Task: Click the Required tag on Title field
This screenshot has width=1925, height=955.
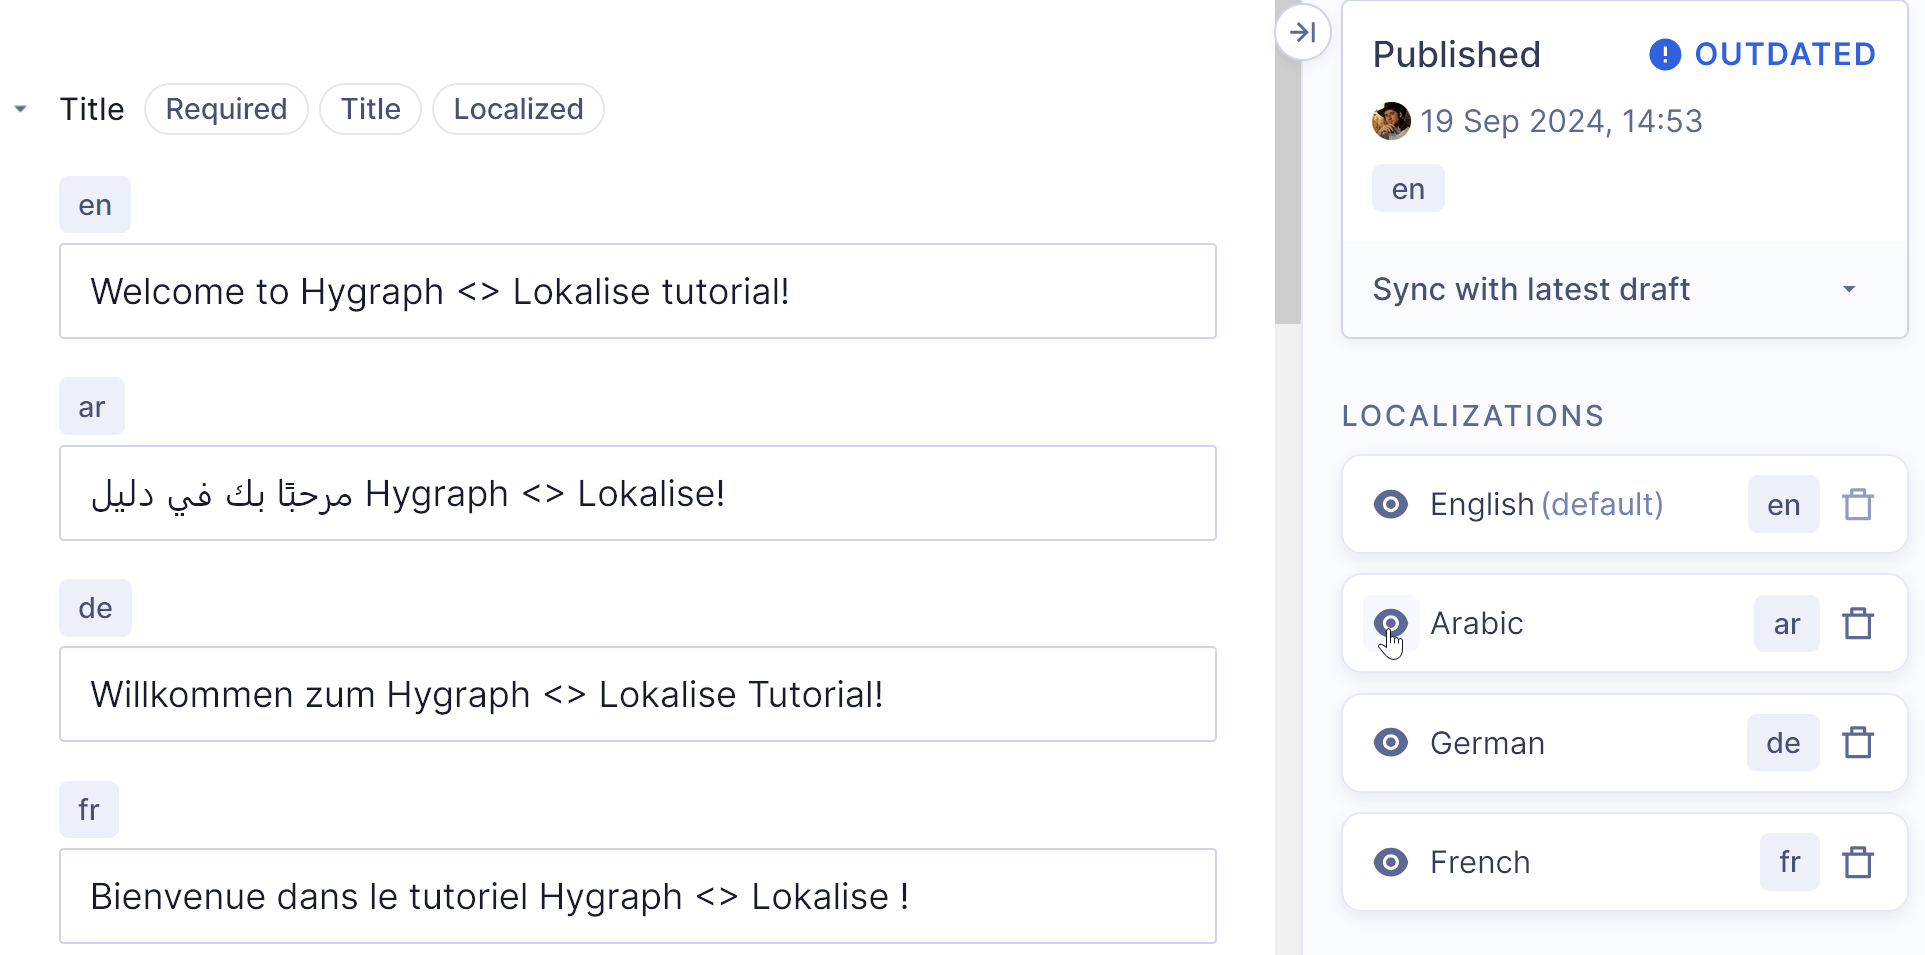Action: click(x=226, y=109)
